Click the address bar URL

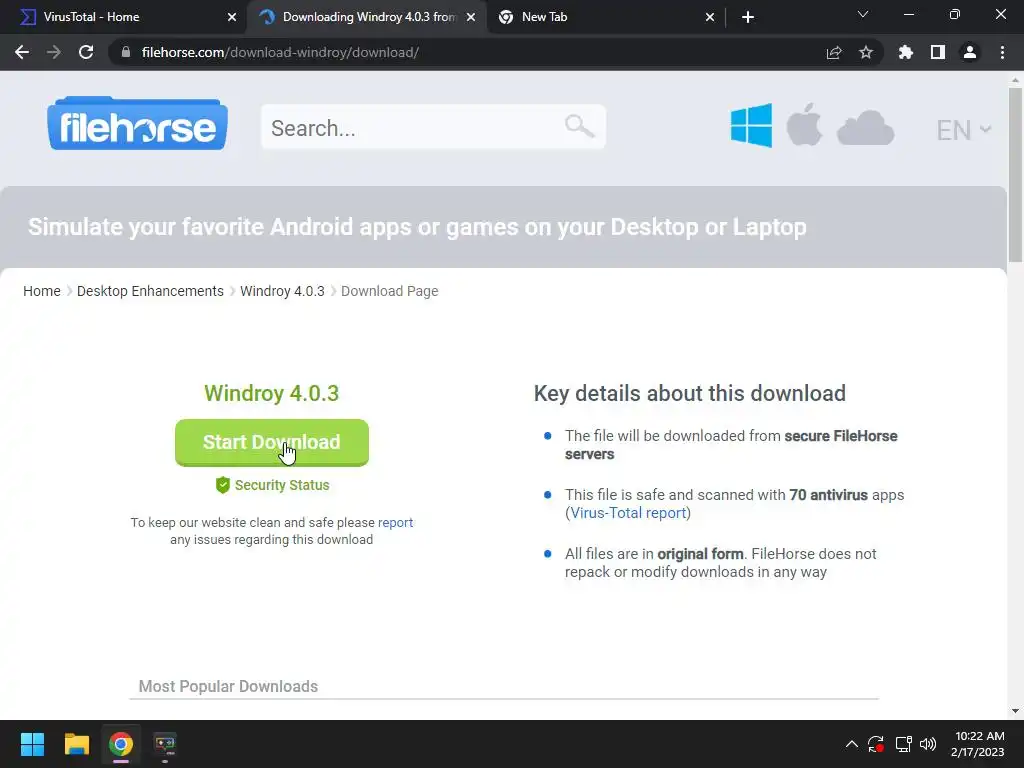point(280,52)
